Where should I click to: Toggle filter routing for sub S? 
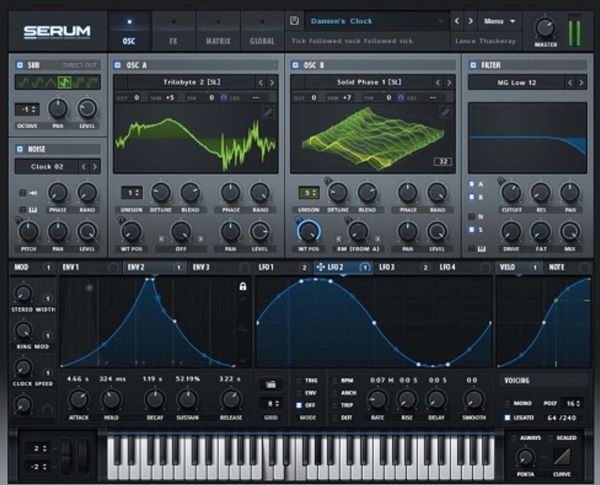pos(472,229)
